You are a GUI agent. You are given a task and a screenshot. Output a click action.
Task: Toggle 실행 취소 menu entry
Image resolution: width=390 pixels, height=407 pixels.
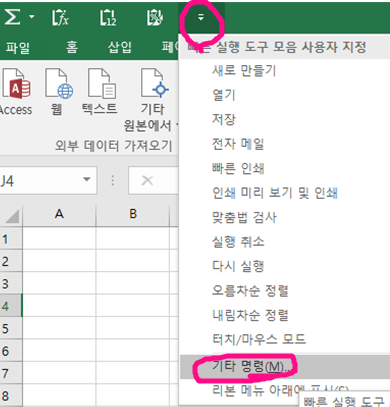[x=285, y=242]
